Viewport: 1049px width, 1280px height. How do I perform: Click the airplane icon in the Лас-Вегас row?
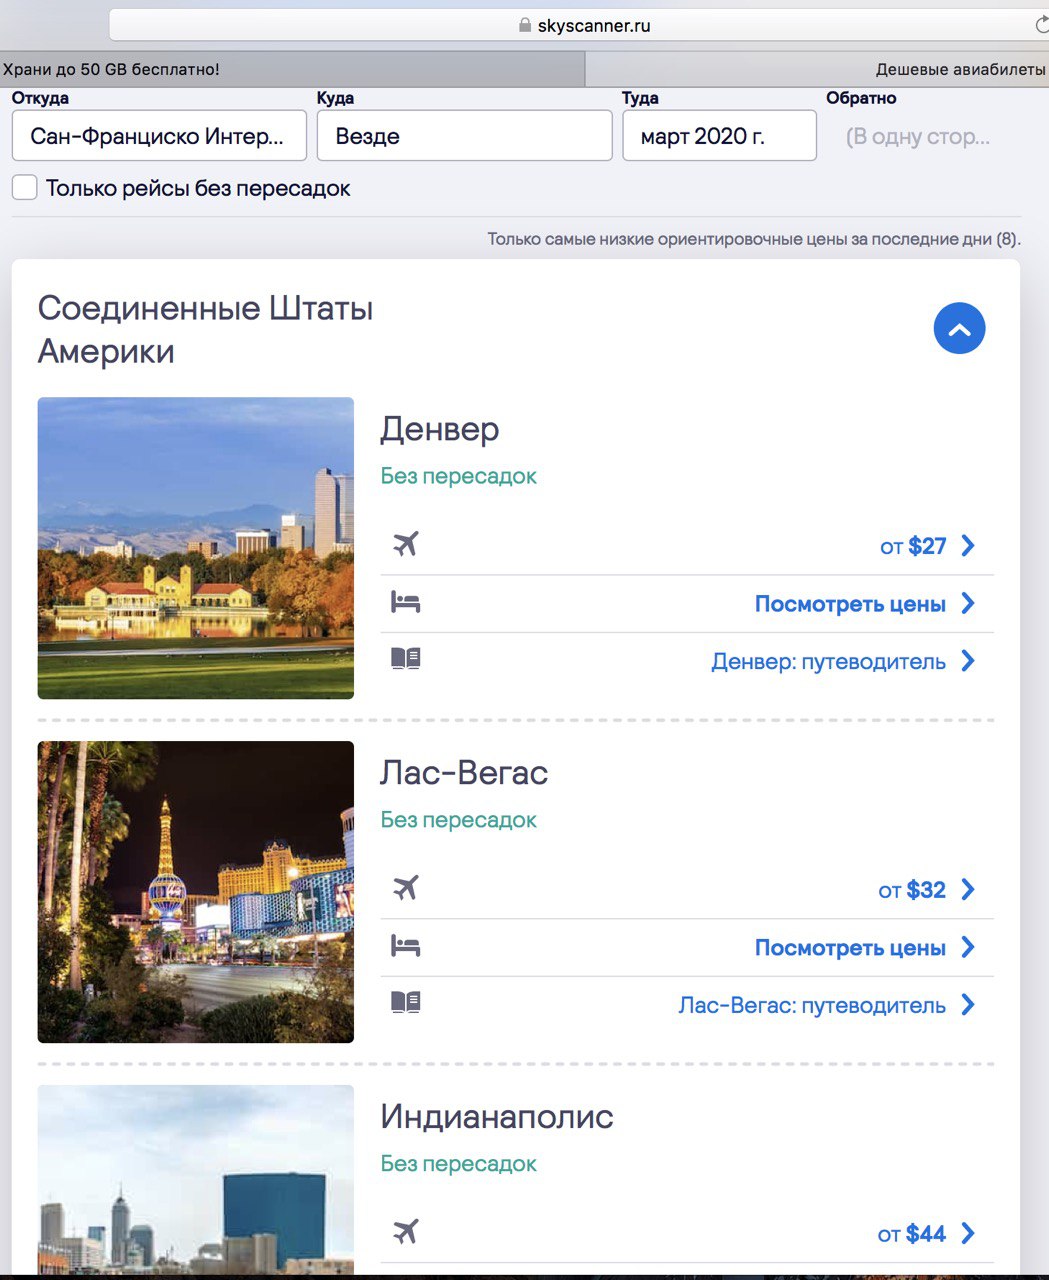[405, 888]
